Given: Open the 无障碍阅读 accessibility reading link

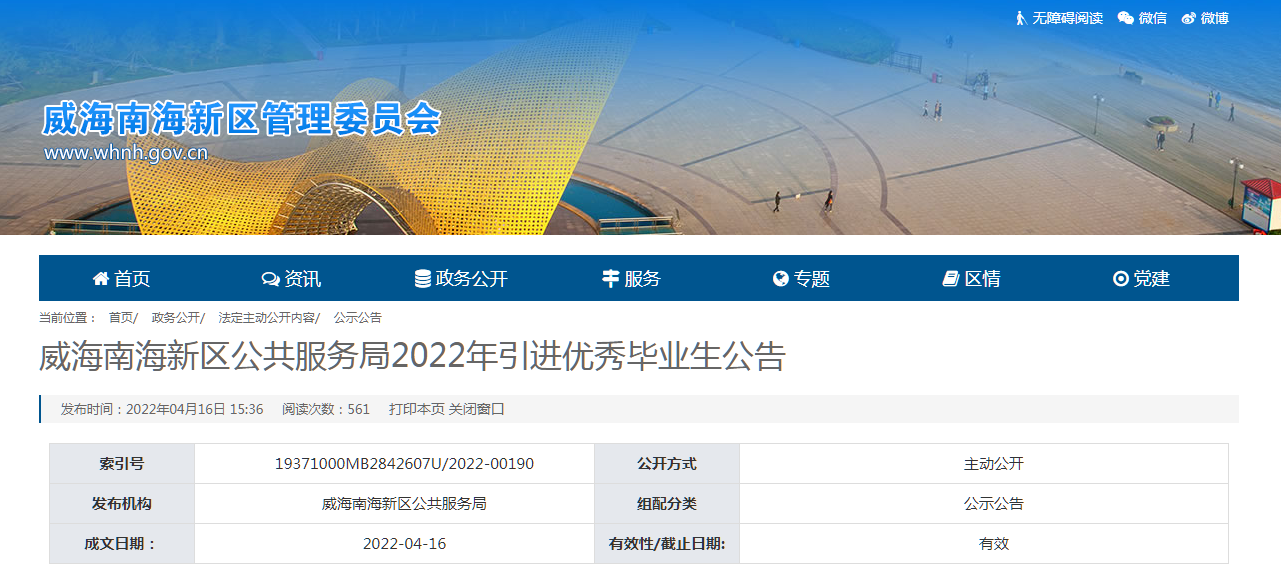Looking at the screenshot, I should (x=1067, y=18).
